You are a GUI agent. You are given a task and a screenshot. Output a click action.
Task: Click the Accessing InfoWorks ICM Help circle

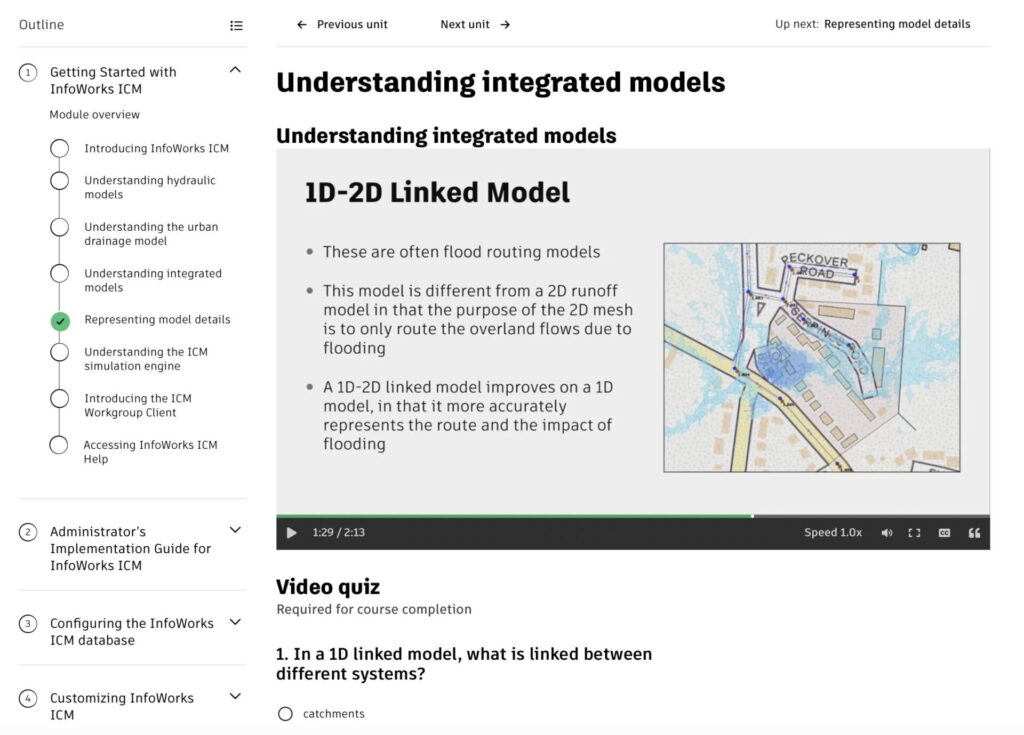coord(59,445)
